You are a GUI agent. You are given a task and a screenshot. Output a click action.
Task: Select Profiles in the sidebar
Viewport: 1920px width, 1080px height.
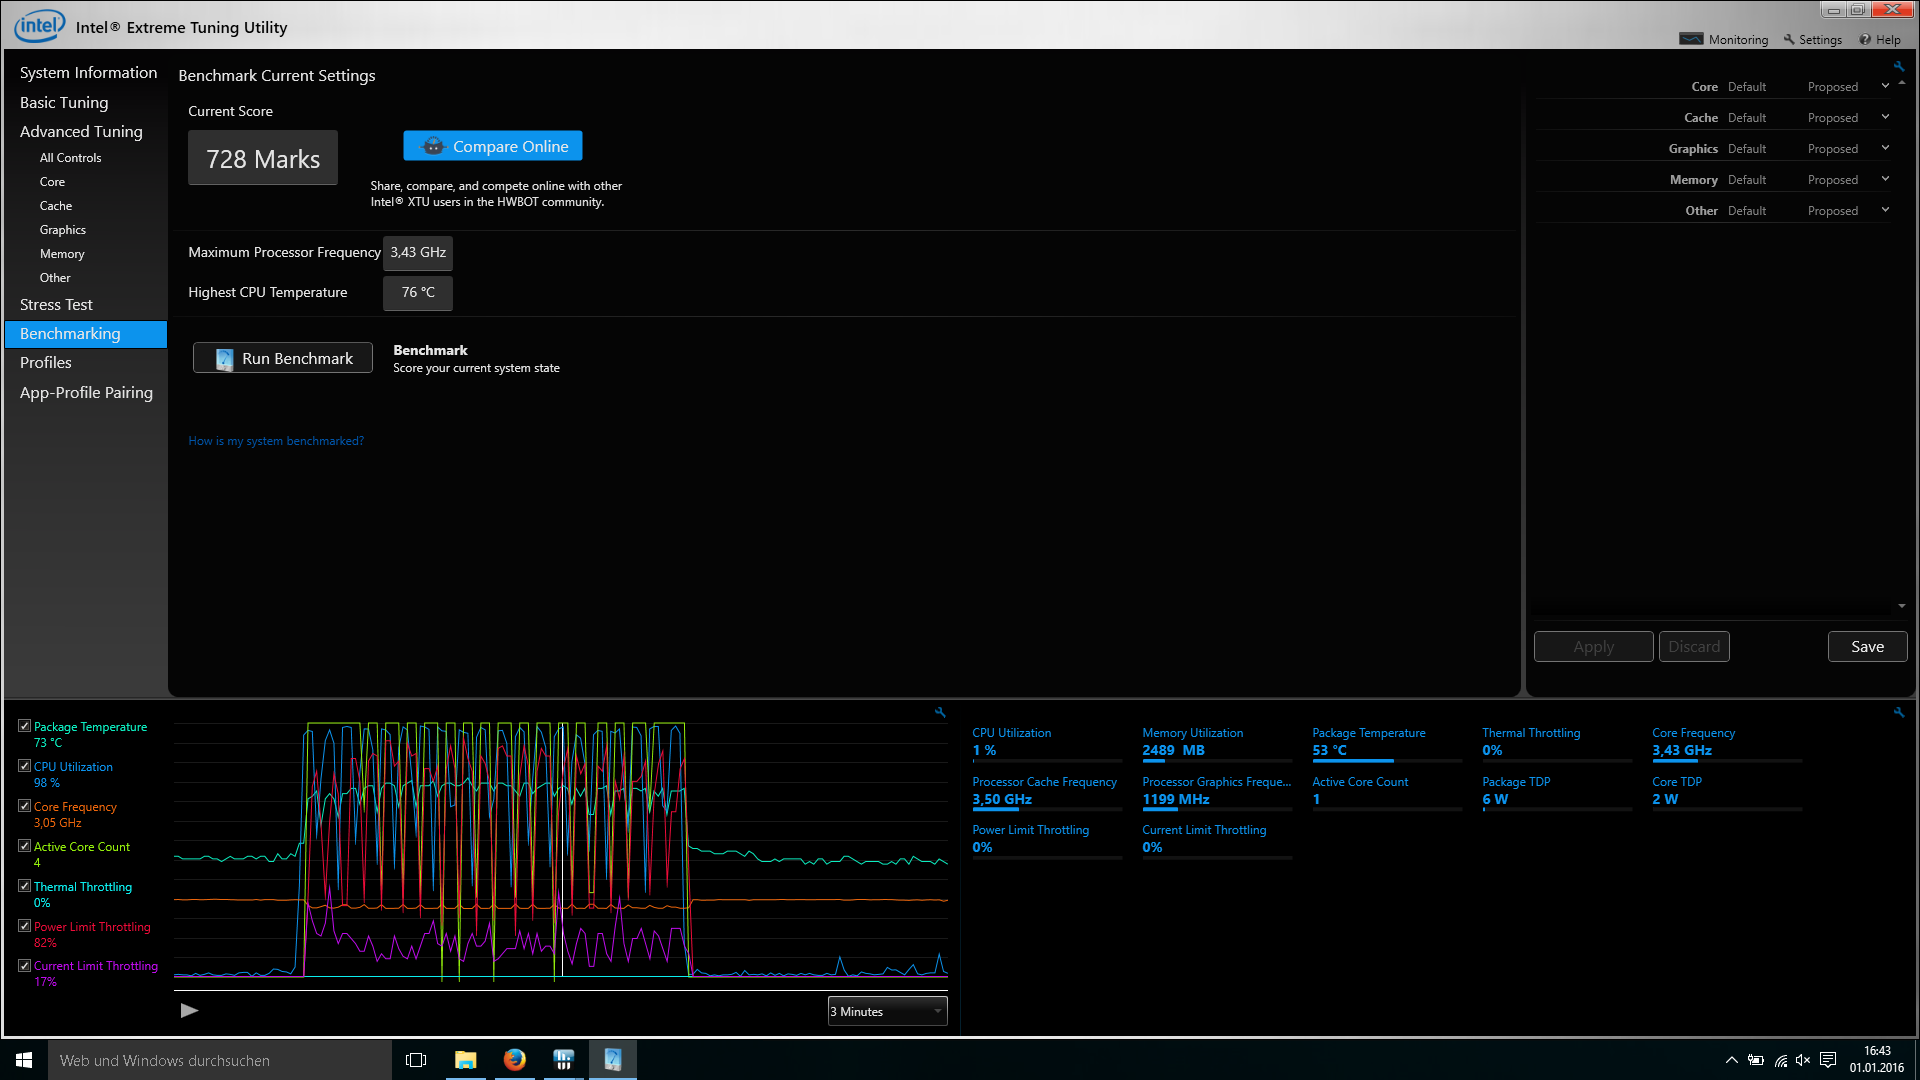tap(46, 363)
